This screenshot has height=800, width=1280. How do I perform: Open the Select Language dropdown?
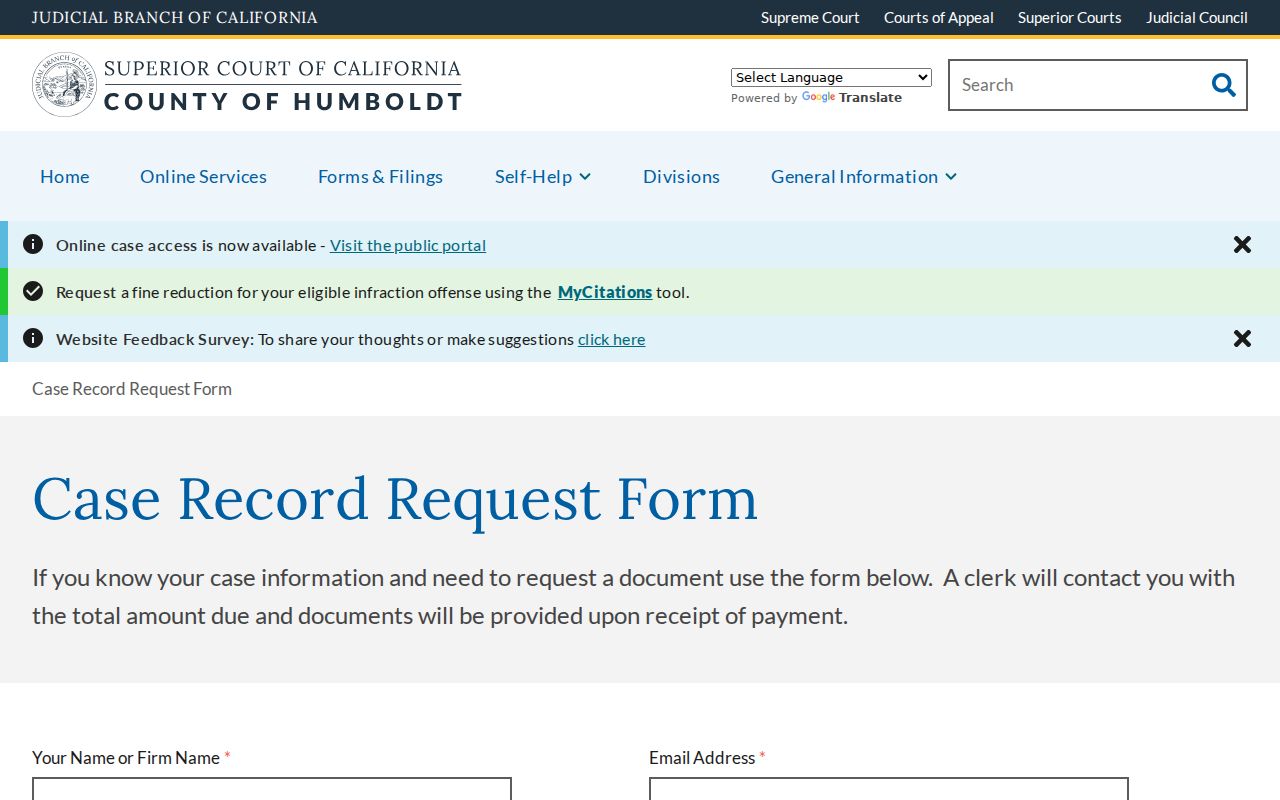[x=831, y=77]
